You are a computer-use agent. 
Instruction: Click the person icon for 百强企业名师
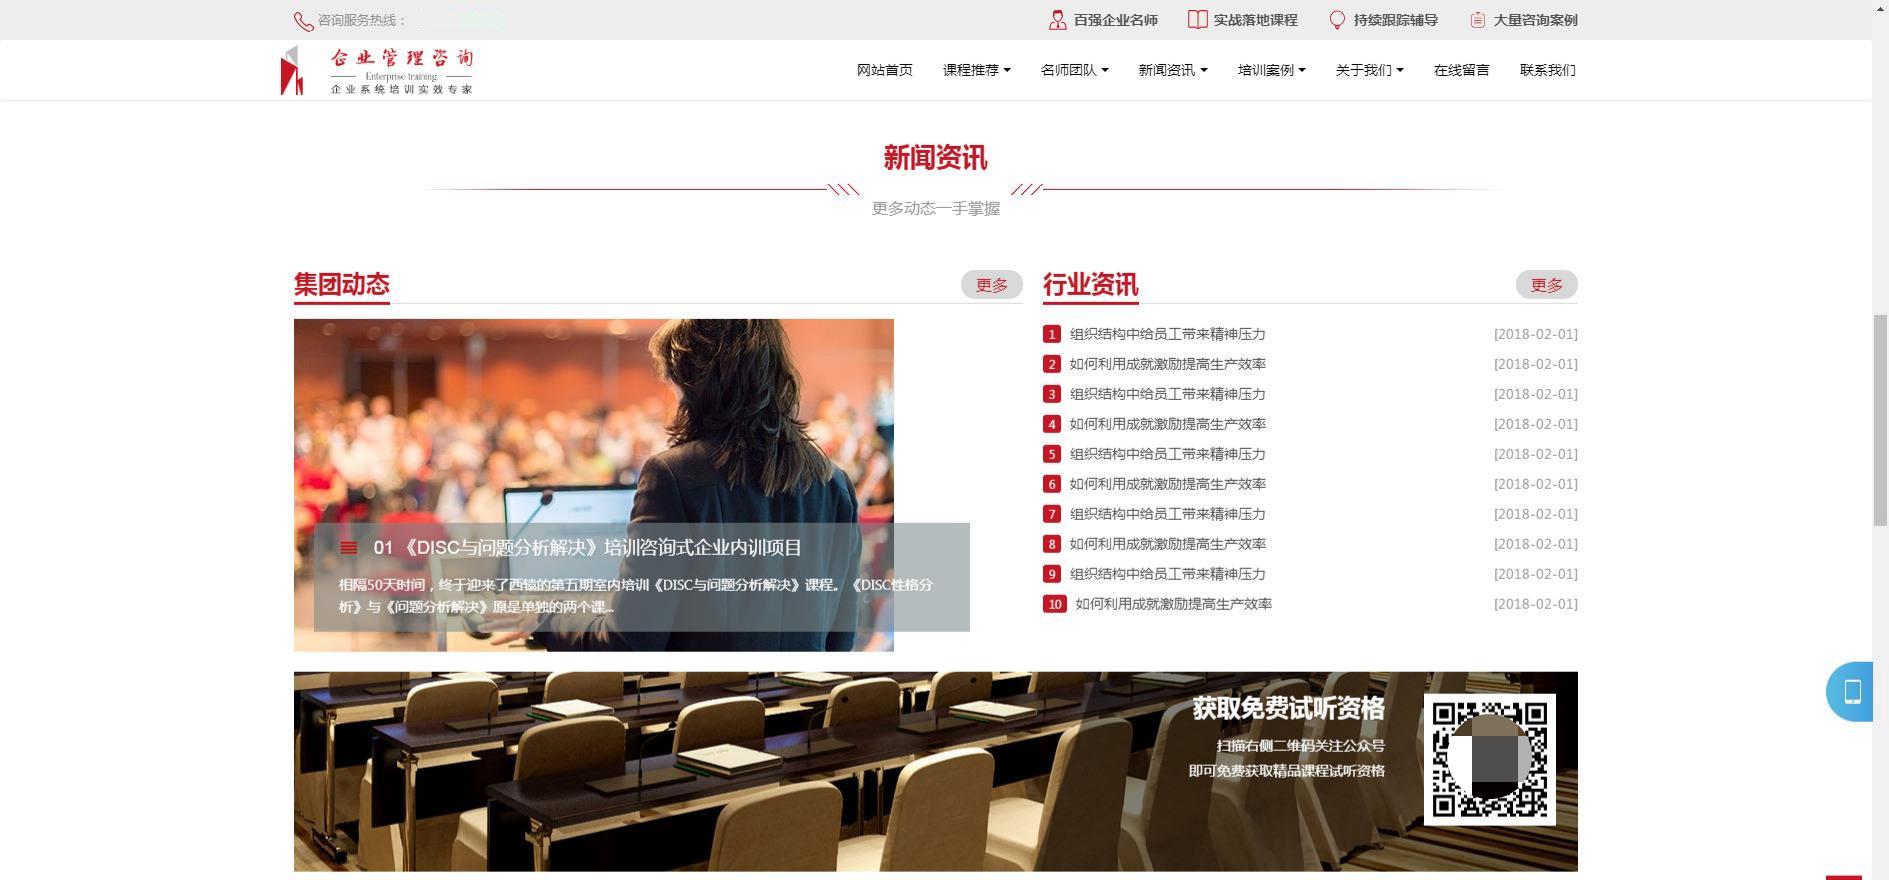tap(1057, 20)
